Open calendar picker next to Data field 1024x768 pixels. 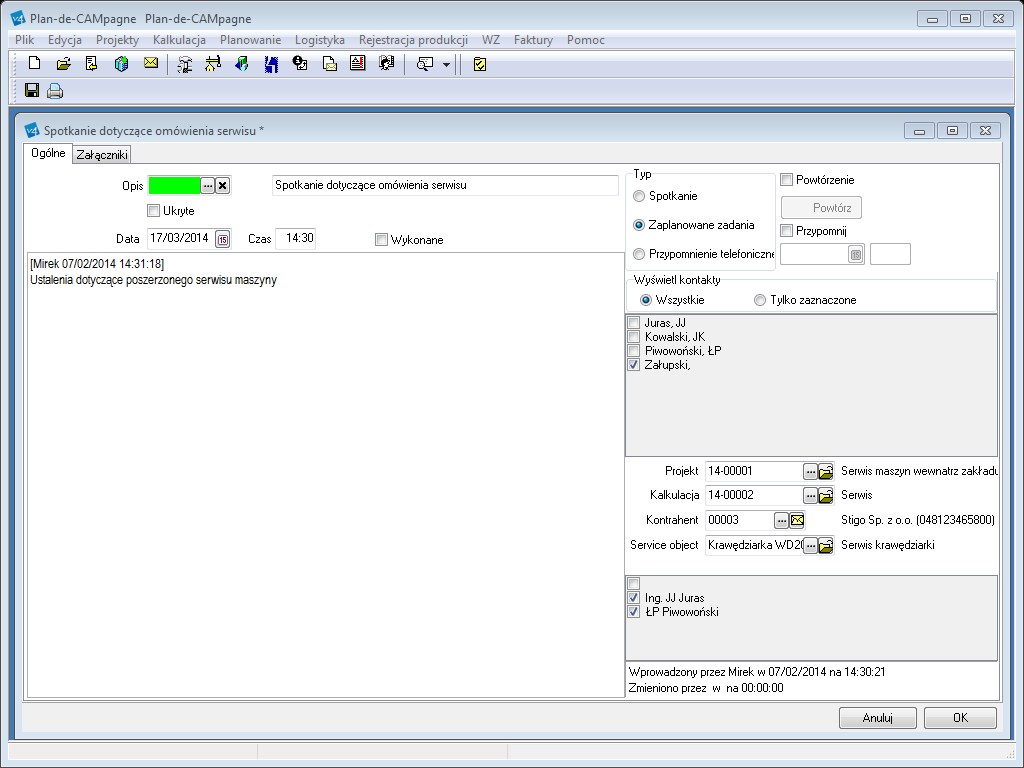coord(223,239)
